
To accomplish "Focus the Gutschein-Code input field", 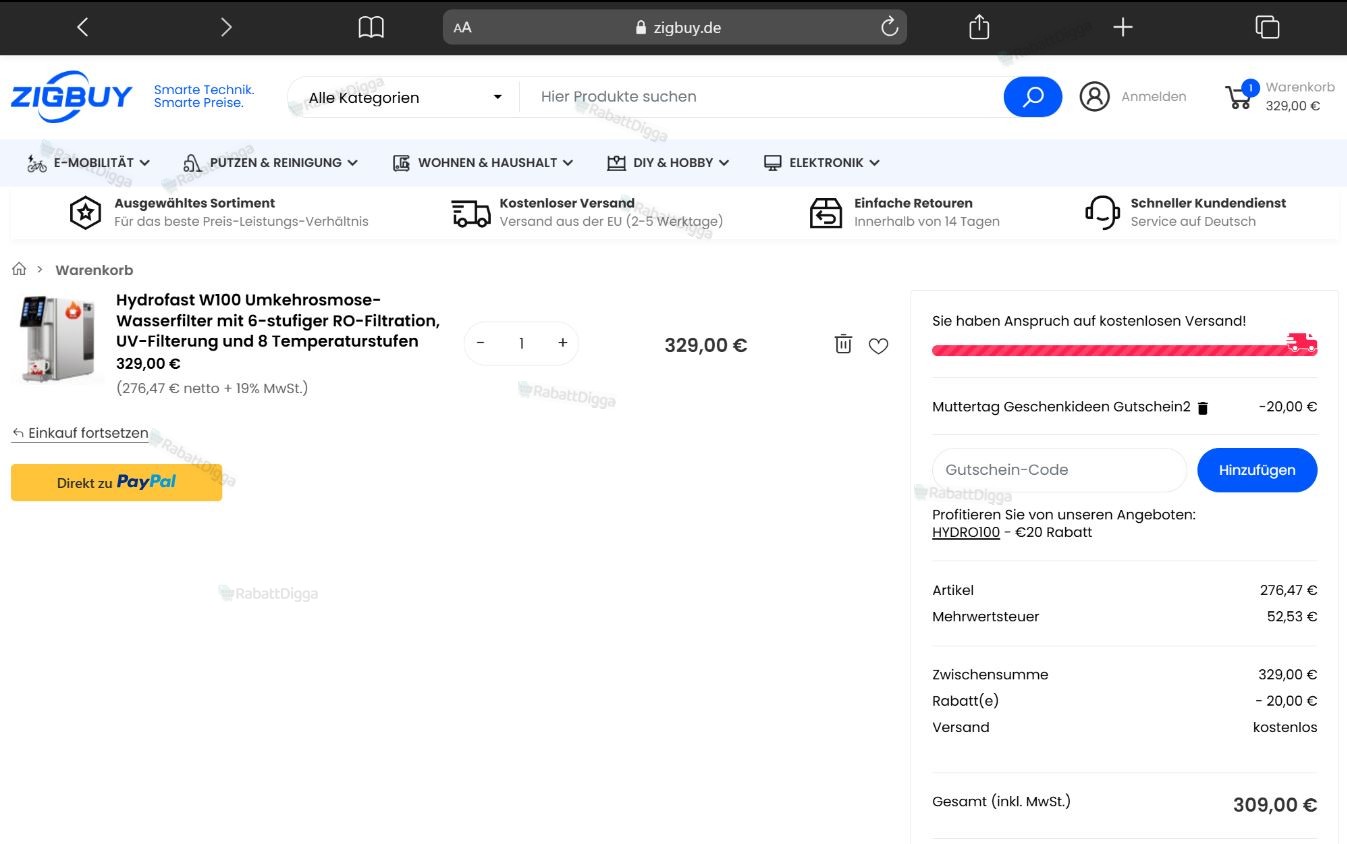I will (x=1059, y=470).
